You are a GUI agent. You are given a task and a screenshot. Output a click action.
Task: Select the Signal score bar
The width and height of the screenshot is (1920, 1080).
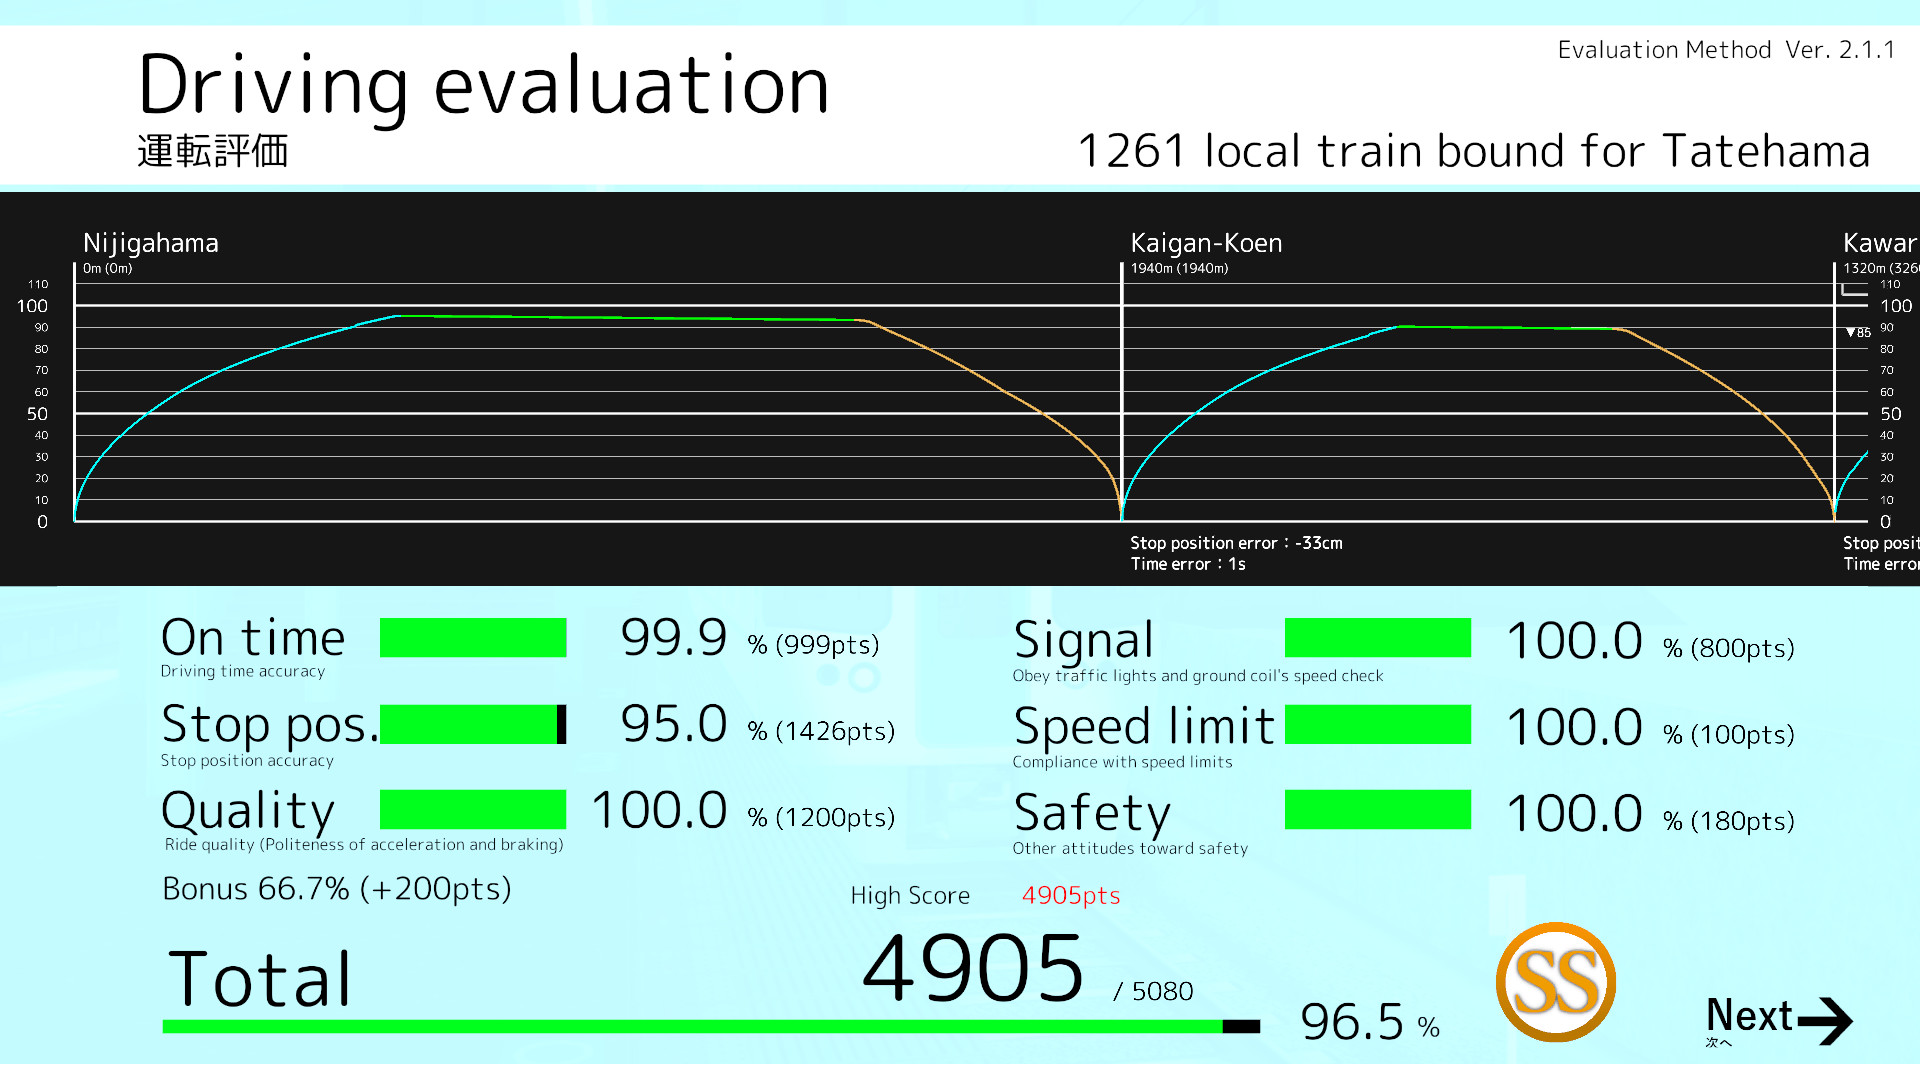tap(1377, 637)
